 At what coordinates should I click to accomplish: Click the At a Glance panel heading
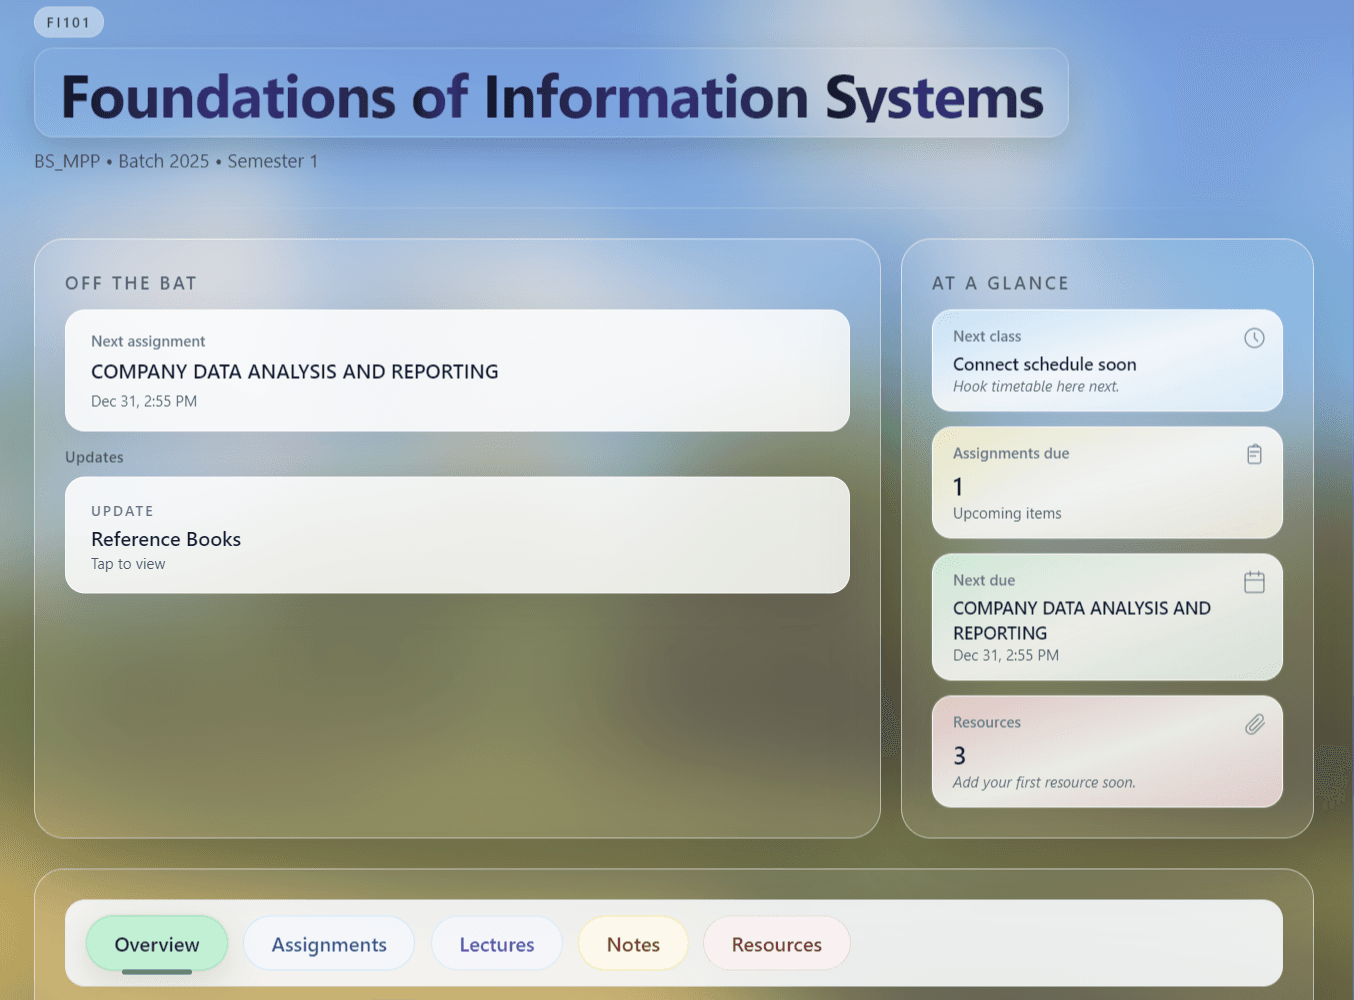(1000, 283)
